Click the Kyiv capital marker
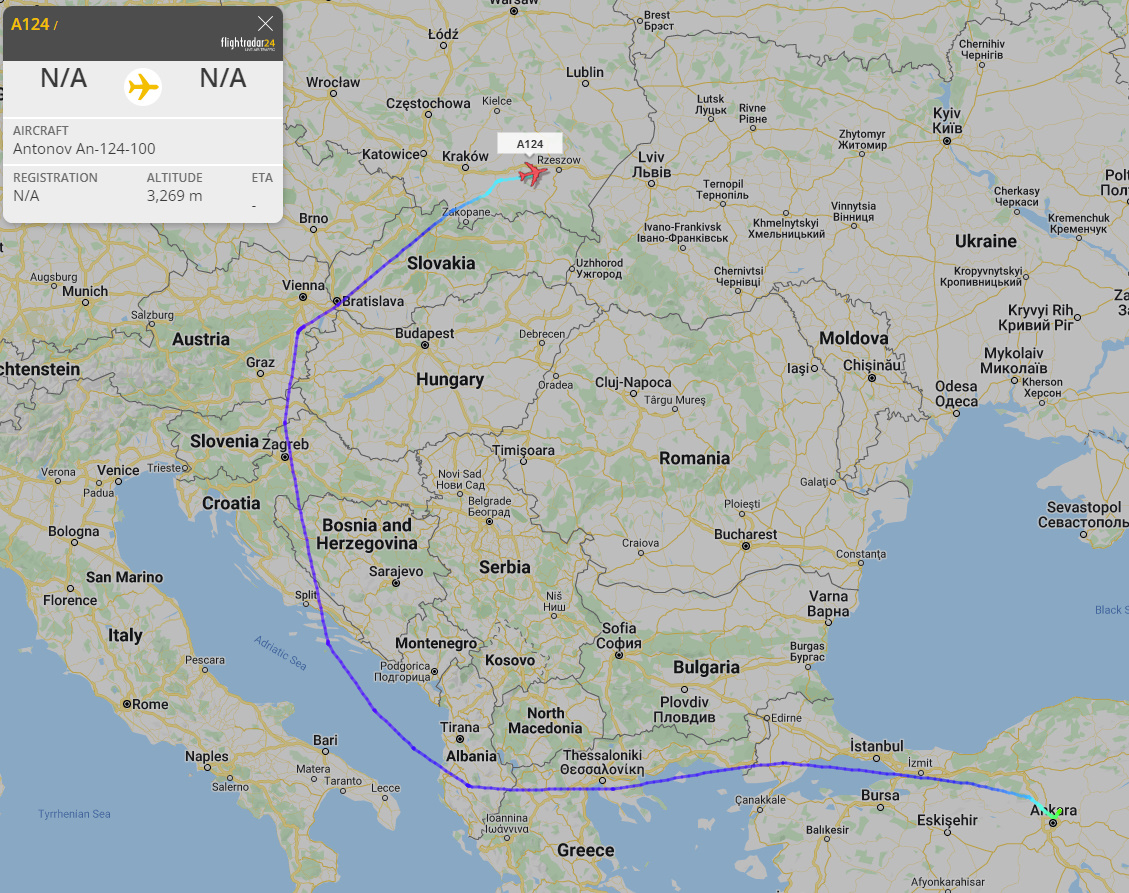 tap(947, 141)
